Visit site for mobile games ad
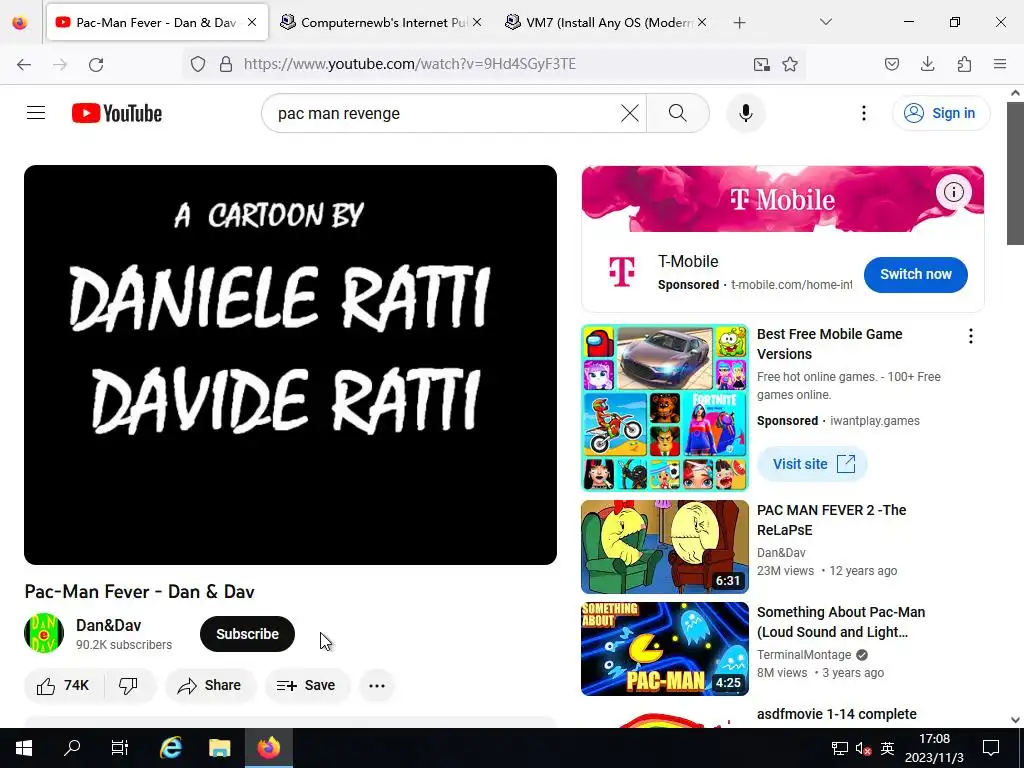The width and height of the screenshot is (1024, 768). [x=812, y=464]
